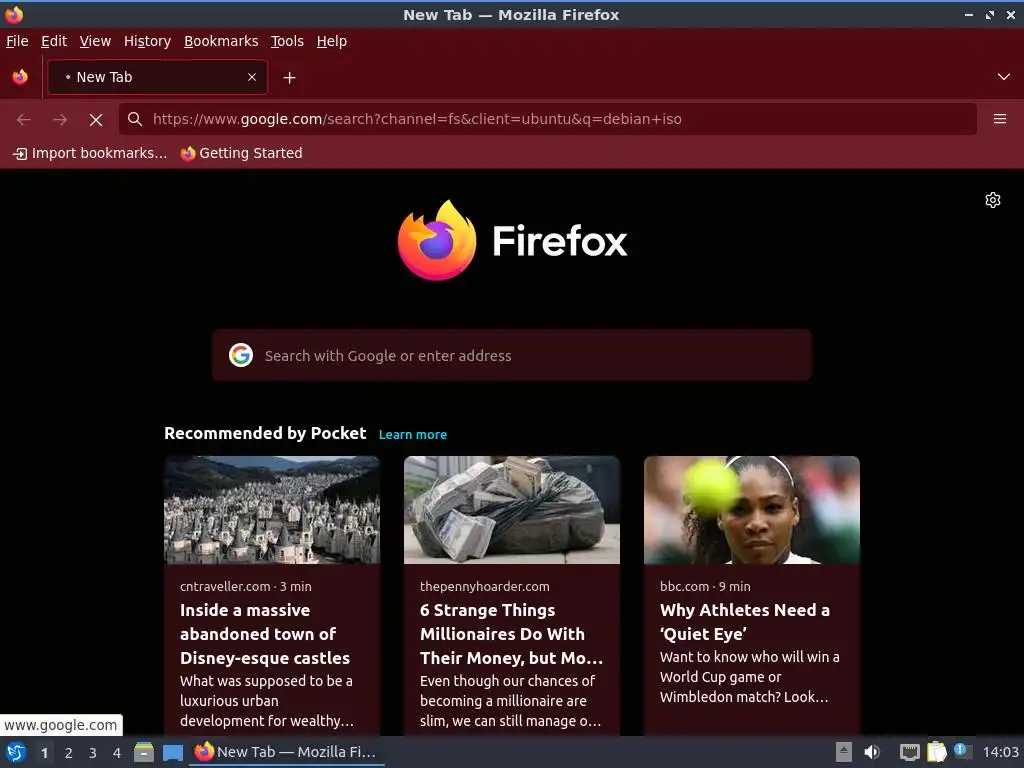Open the Bookmarks menu
Screen dimensions: 1024x768
(221, 41)
